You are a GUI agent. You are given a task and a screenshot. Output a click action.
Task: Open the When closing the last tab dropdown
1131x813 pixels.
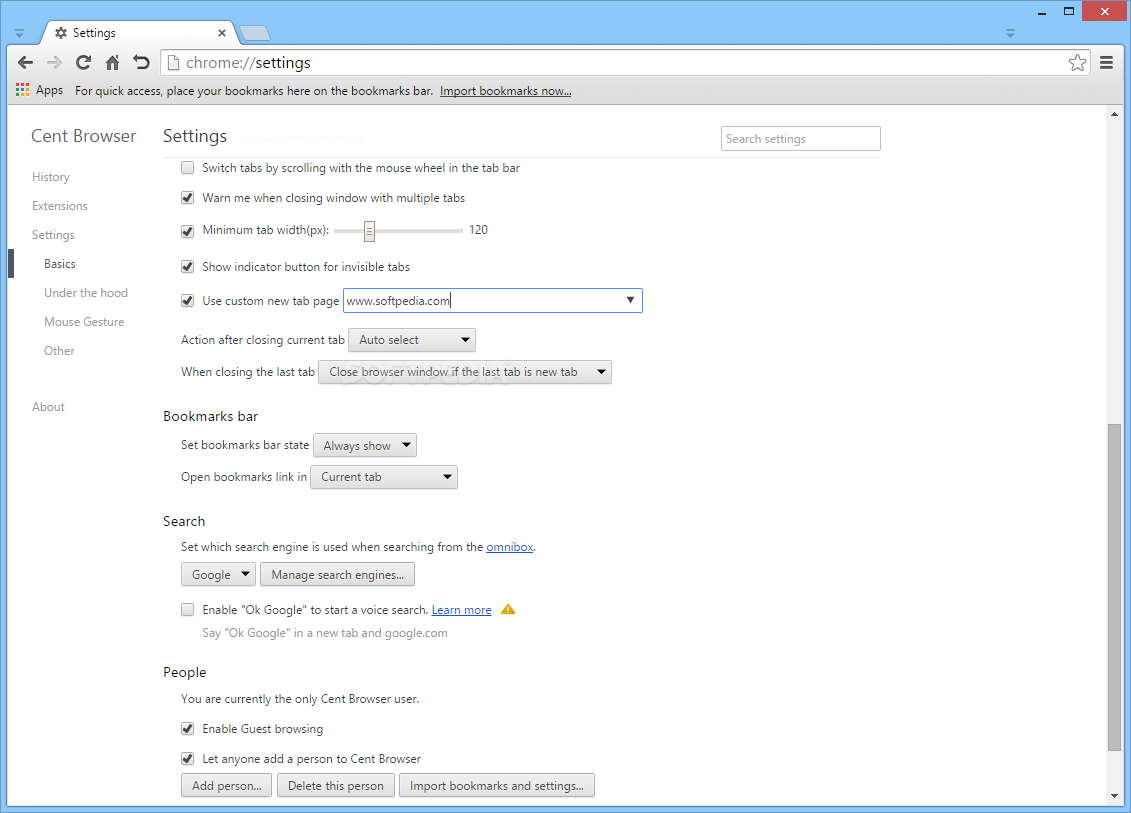465,372
